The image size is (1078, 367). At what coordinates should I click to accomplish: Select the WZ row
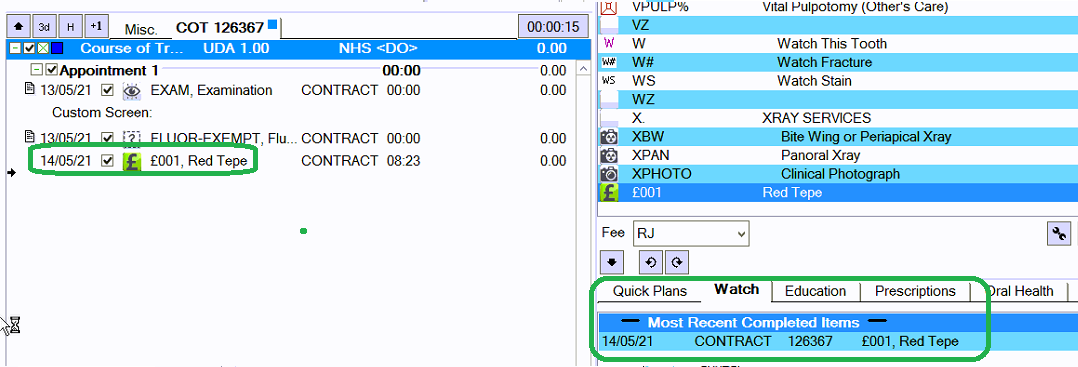pyautogui.click(x=838, y=100)
